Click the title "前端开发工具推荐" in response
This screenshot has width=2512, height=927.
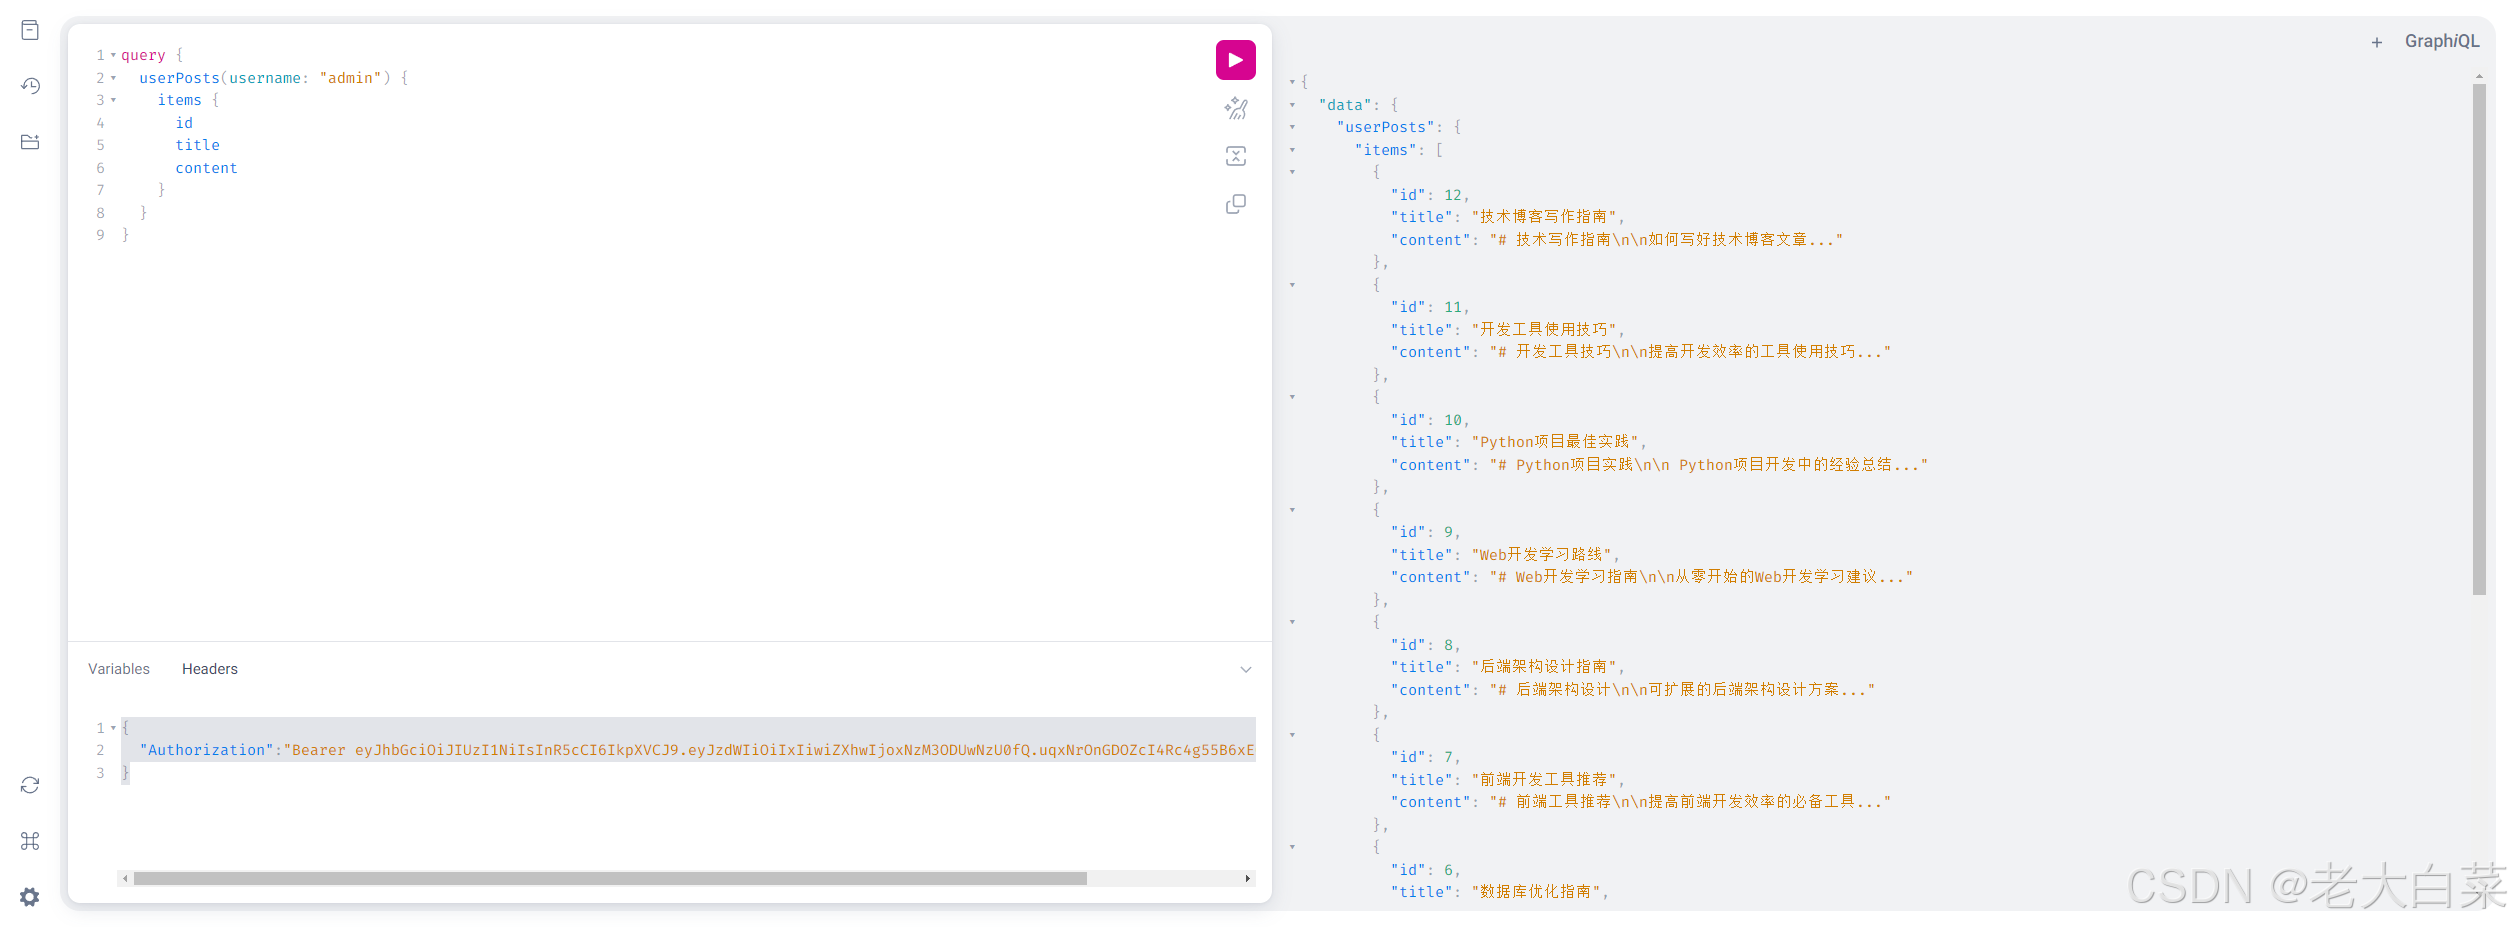click(x=1543, y=780)
